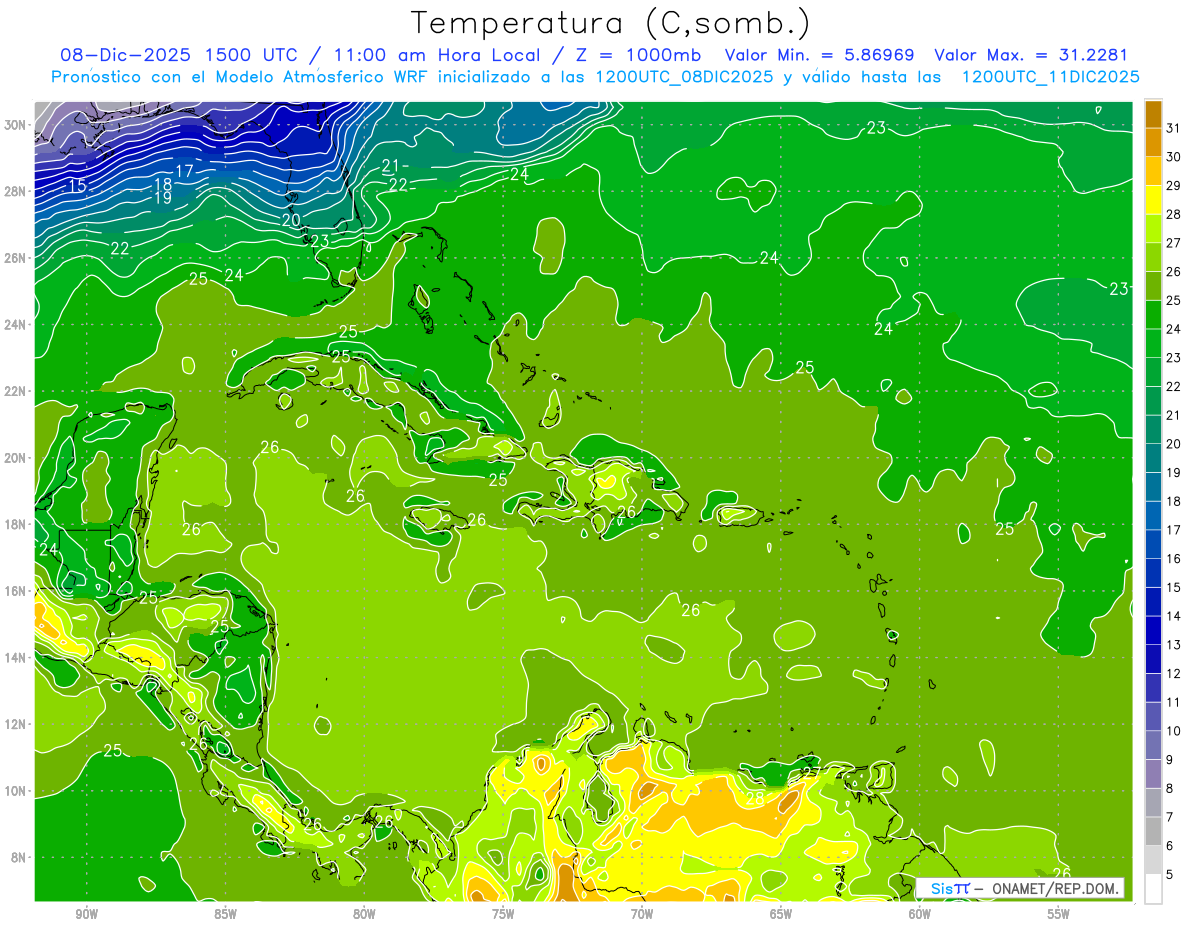Click the "SisTT – ONAMET/REP.DOM." credit label
The image size is (1200, 927).
point(1020,888)
